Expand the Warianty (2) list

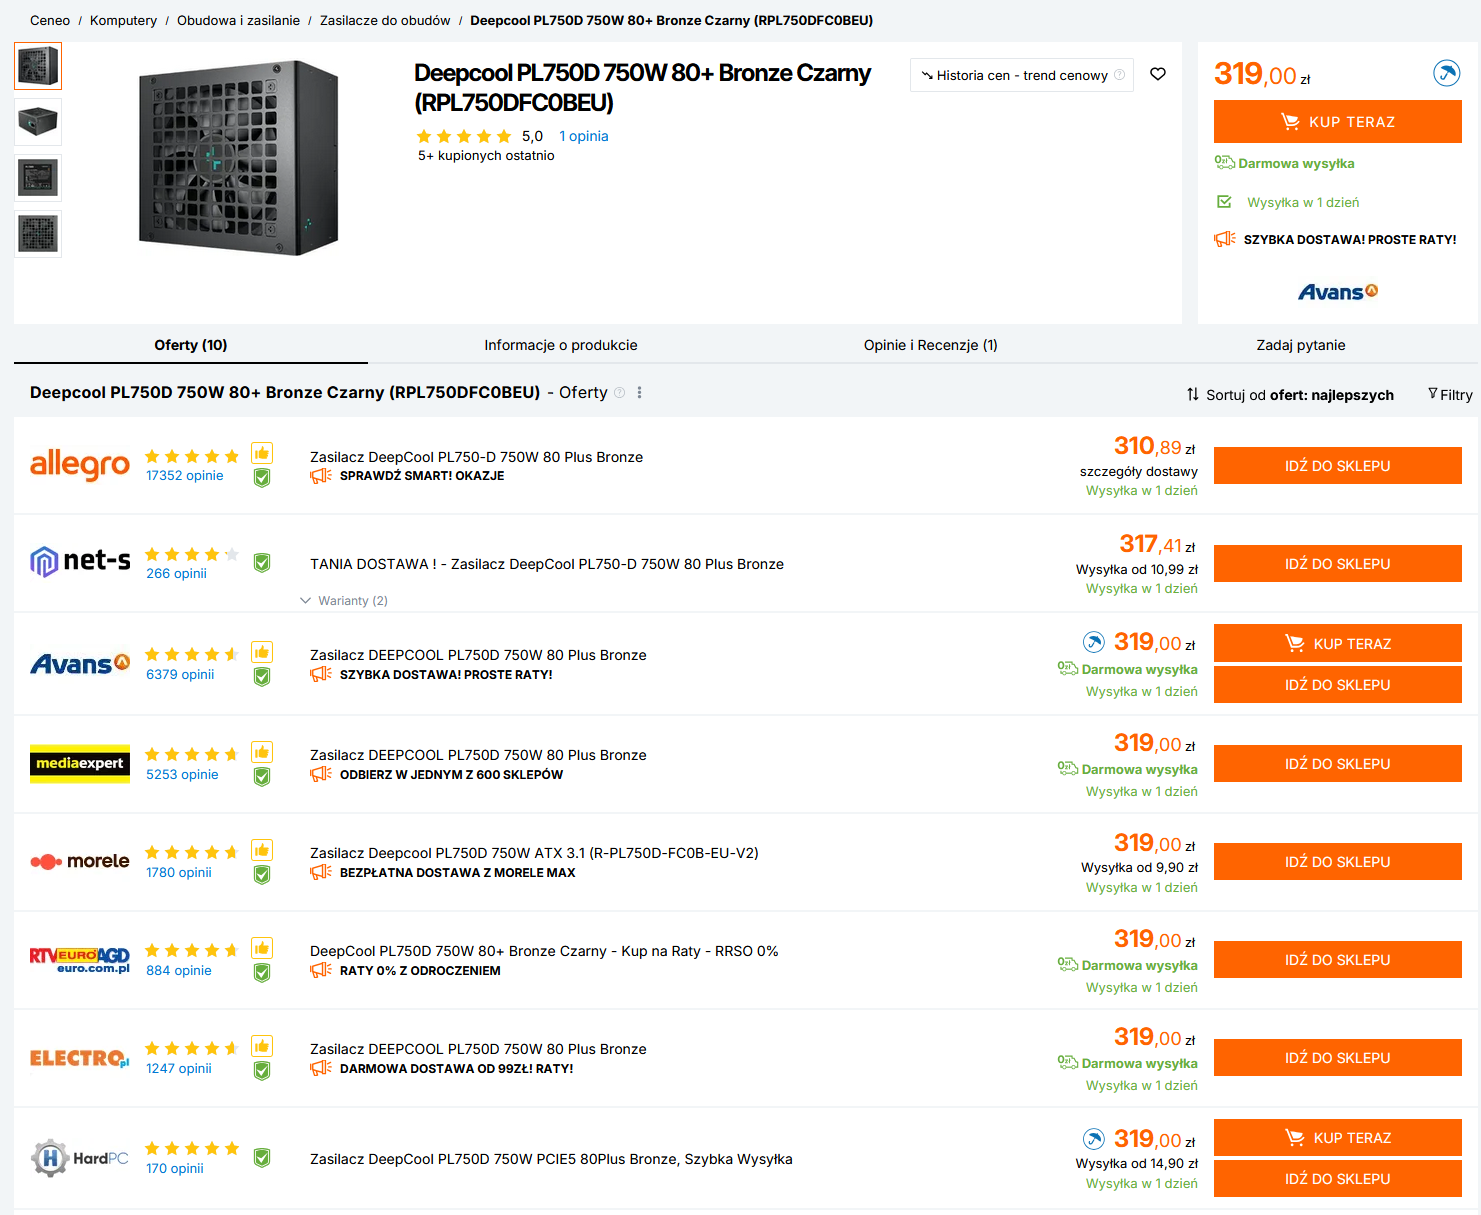344,601
